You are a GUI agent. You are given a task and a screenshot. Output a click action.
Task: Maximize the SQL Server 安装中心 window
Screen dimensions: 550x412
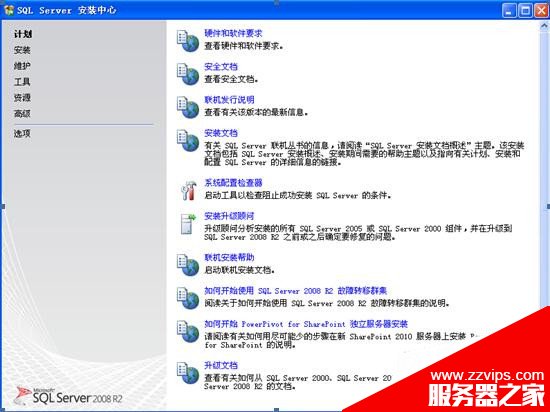point(525,10)
